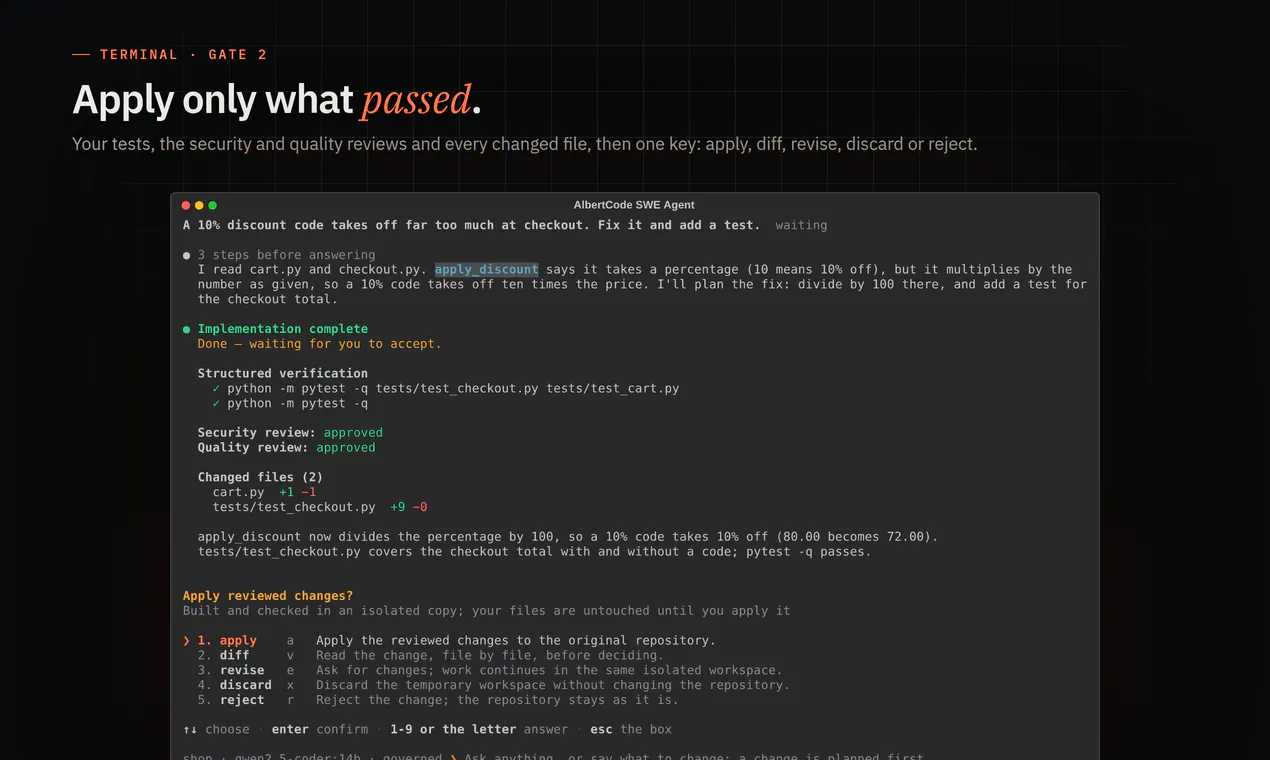Click the 'waiting' status after the prompt

click(801, 225)
